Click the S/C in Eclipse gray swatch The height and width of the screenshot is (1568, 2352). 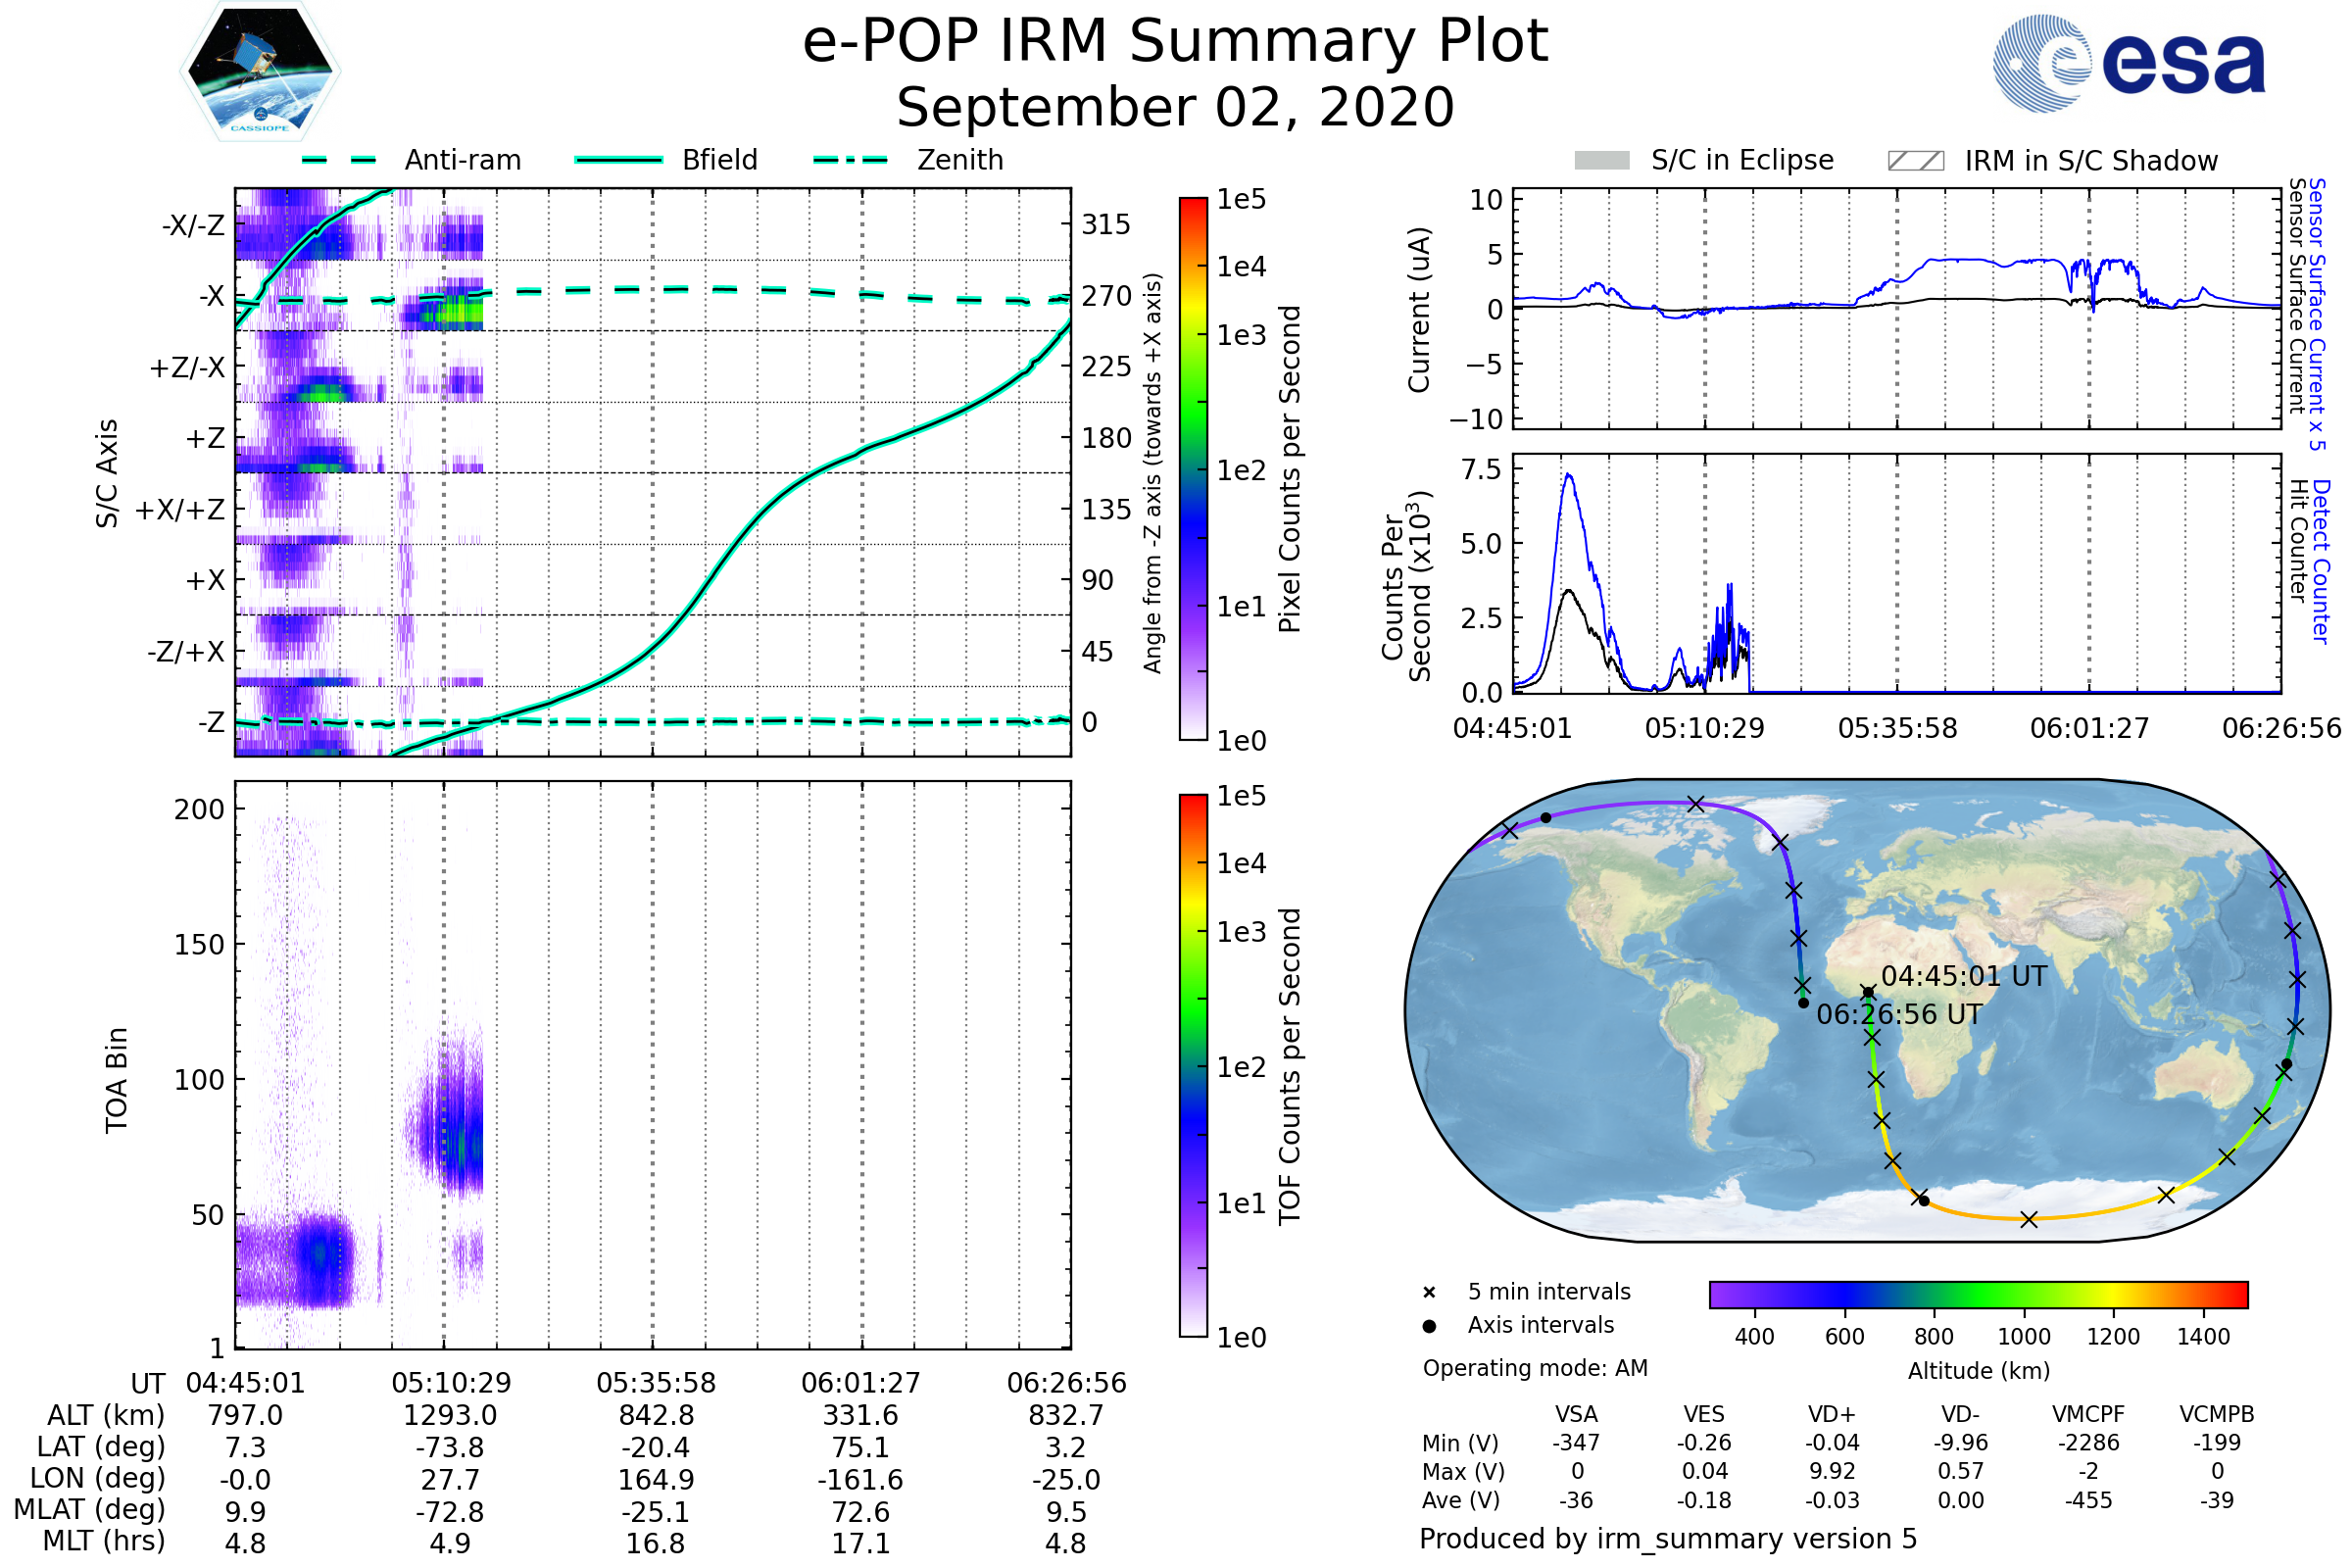click(1601, 161)
